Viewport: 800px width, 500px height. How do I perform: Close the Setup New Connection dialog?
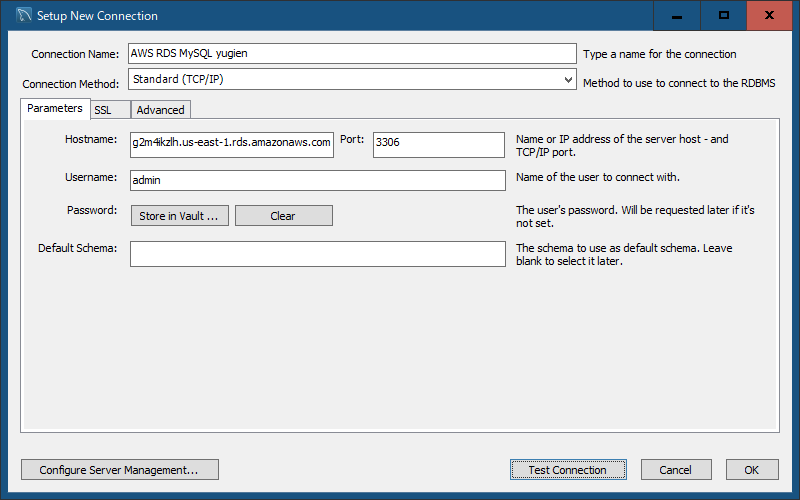pos(769,16)
